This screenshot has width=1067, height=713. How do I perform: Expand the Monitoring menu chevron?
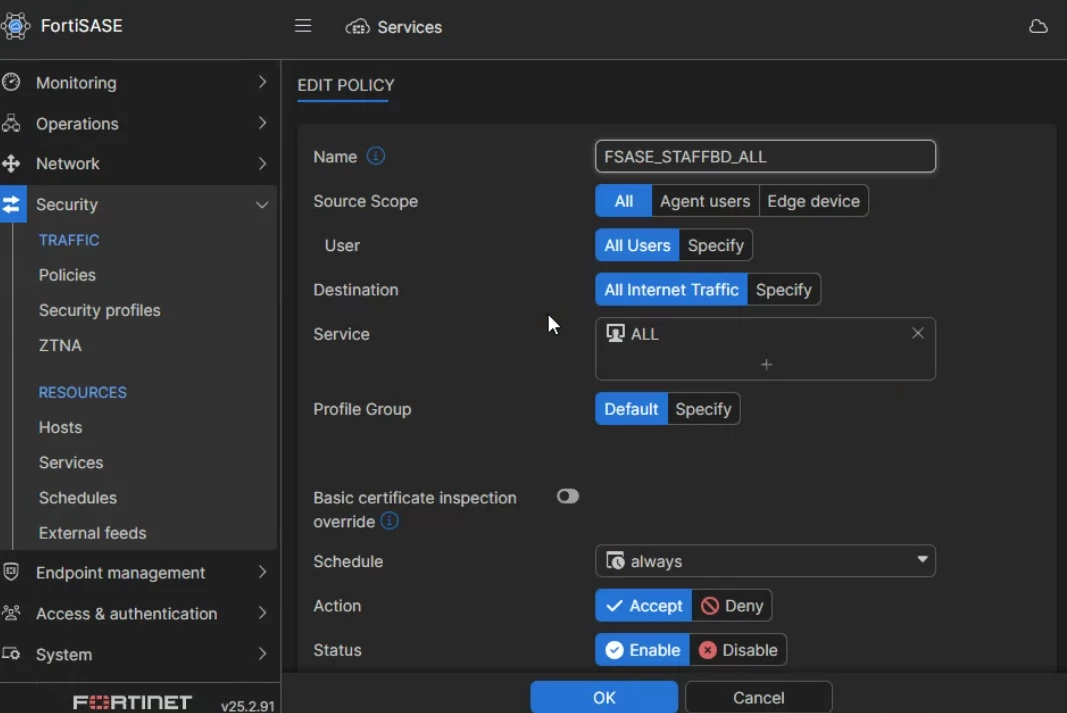[262, 82]
